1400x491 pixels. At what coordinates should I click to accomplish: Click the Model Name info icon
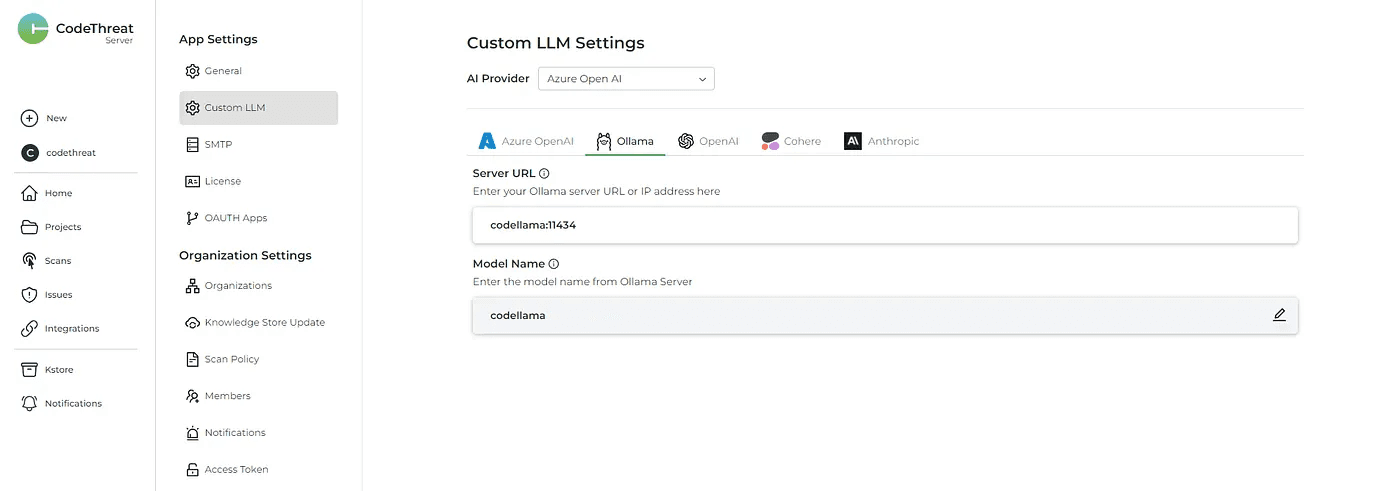[554, 264]
